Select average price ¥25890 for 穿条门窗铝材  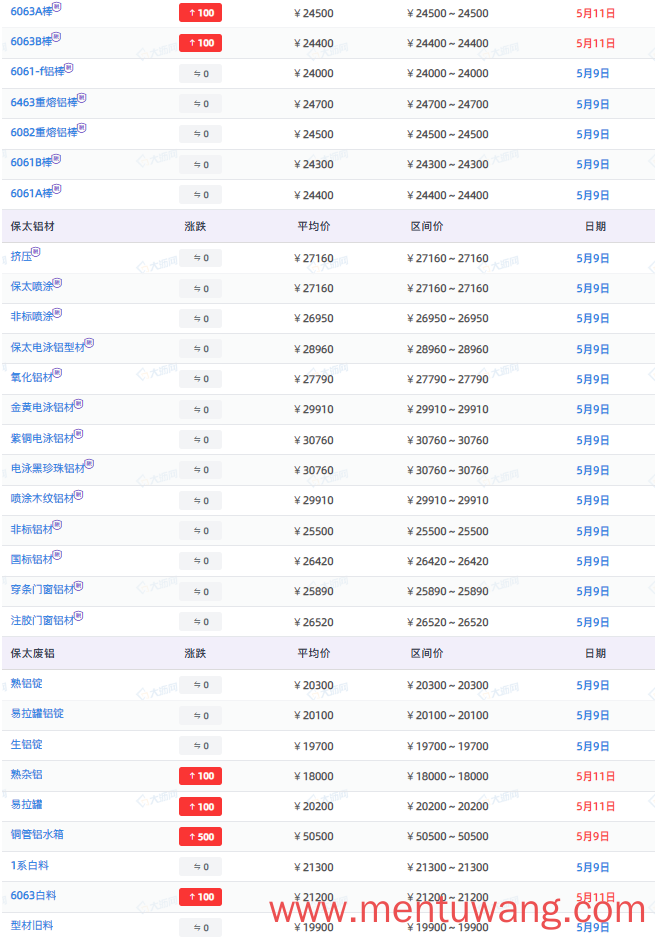(314, 591)
